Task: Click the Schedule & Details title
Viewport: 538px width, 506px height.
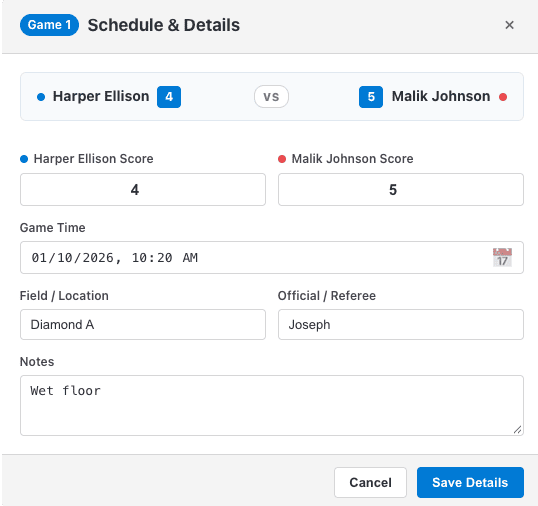Action: point(164,25)
